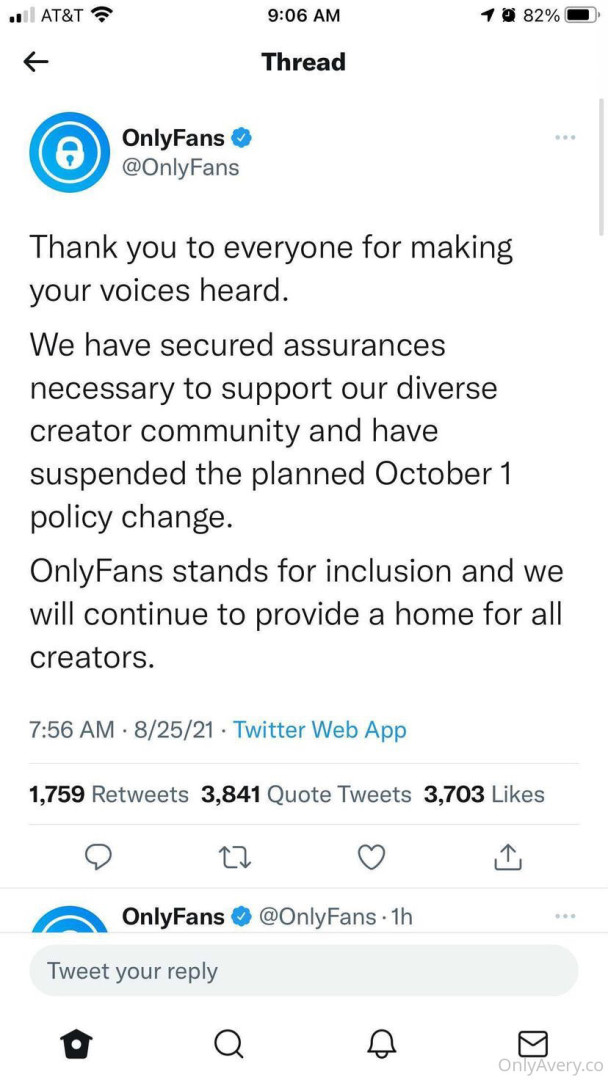Tap the reply speech bubble icon
Screen dimensions: 608x1080
coord(97,856)
